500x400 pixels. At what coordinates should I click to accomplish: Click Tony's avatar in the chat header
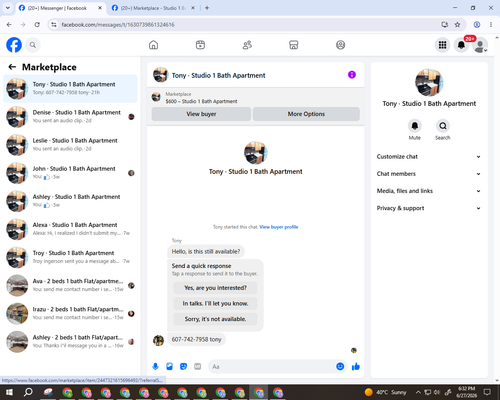(x=160, y=75)
